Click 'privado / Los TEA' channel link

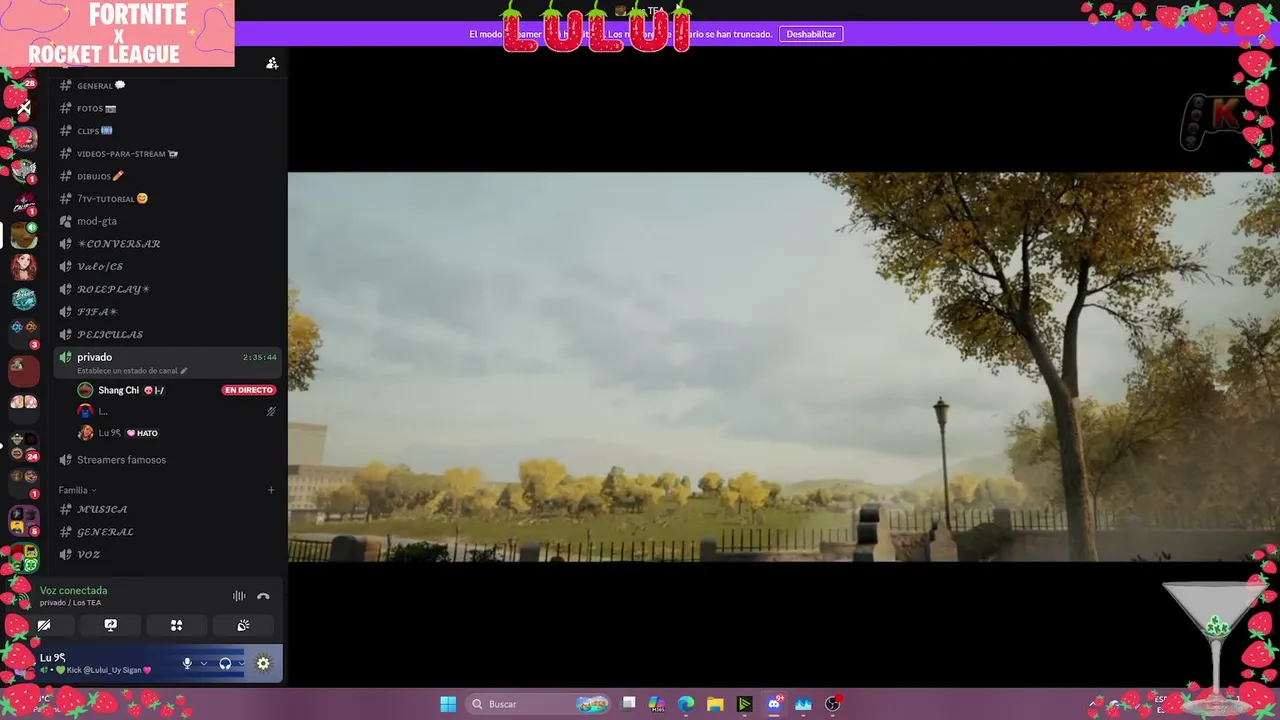coord(70,603)
